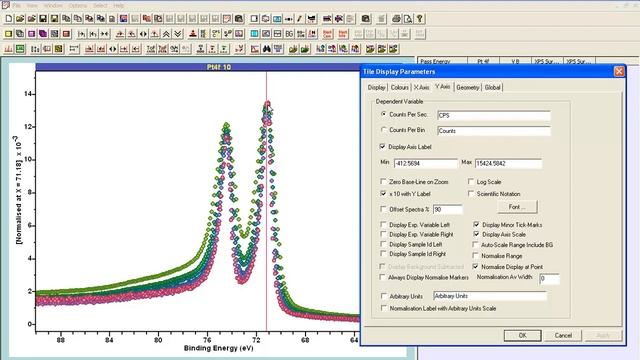
Task: Click the inward arrows compress icon
Action: click(x=104, y=34)
